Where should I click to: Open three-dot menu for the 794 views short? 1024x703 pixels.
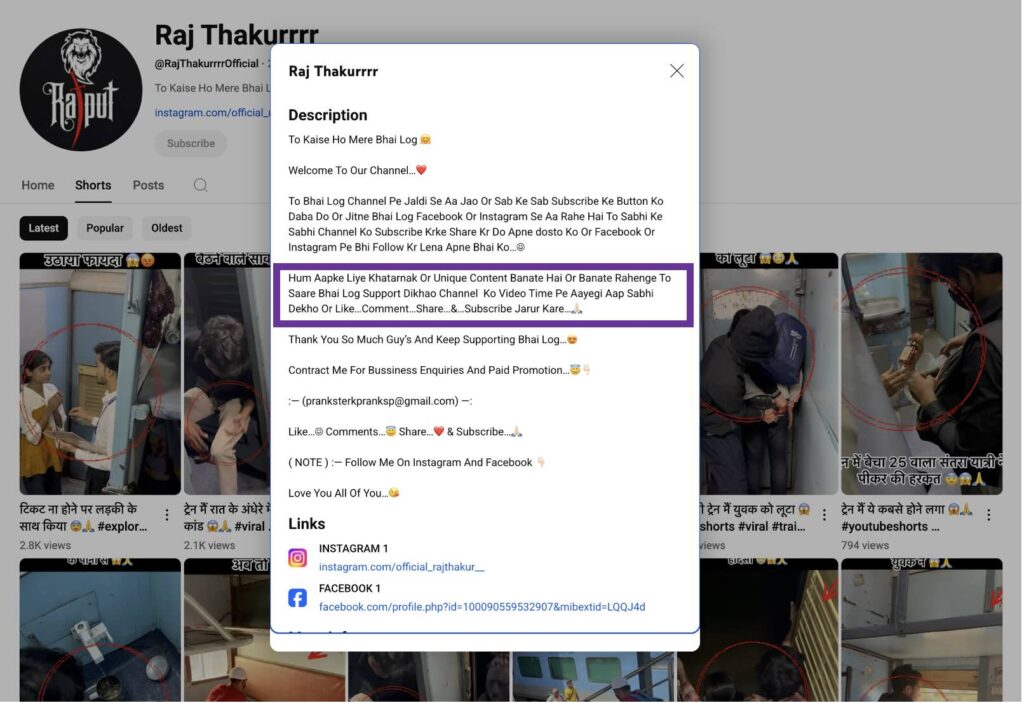[989, 515]
